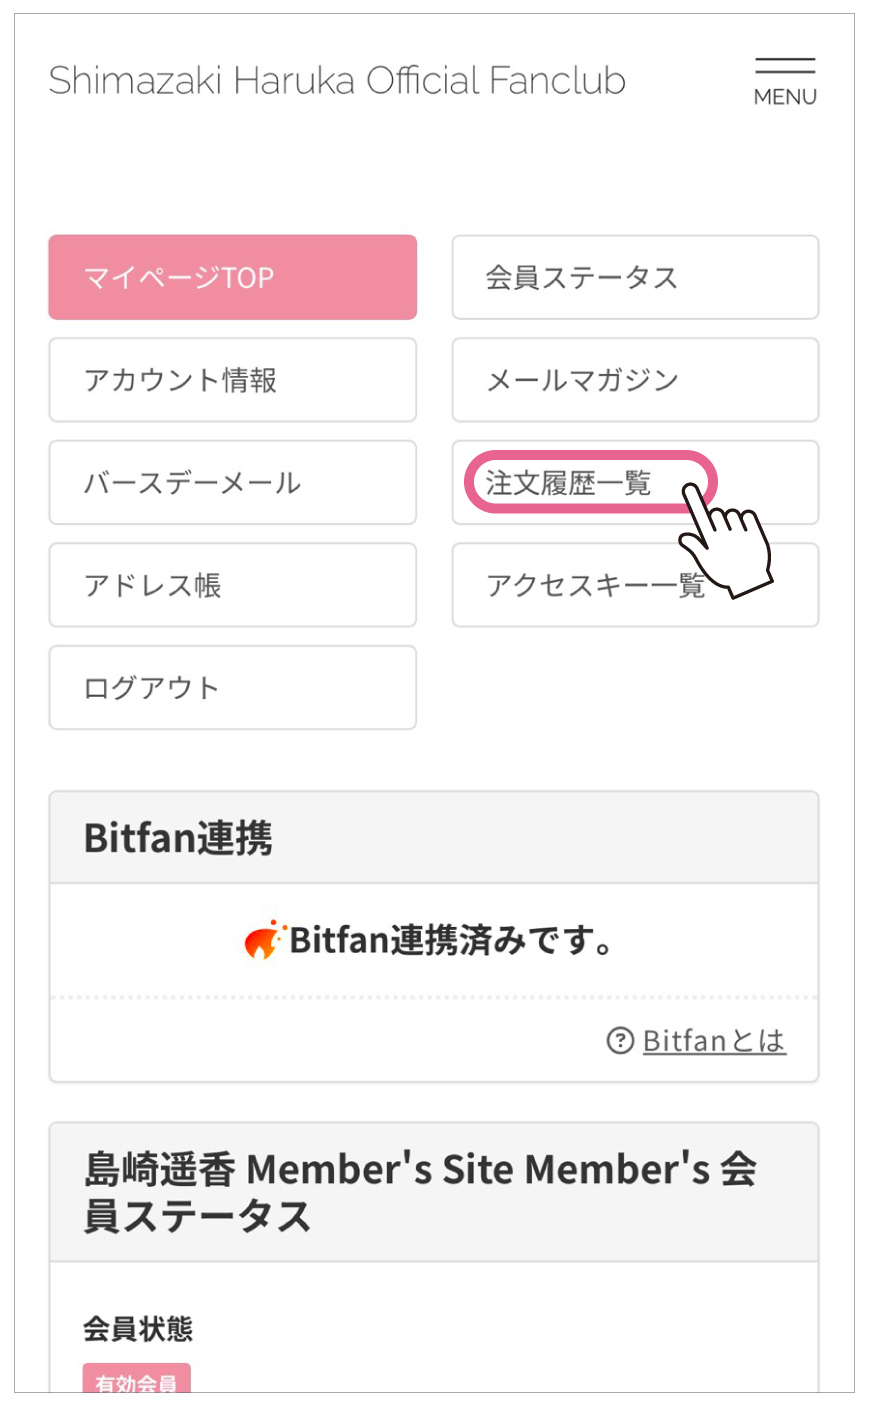Open アドレス帳 address book
The image size is (869, 1406).
(x=232, y=585)
